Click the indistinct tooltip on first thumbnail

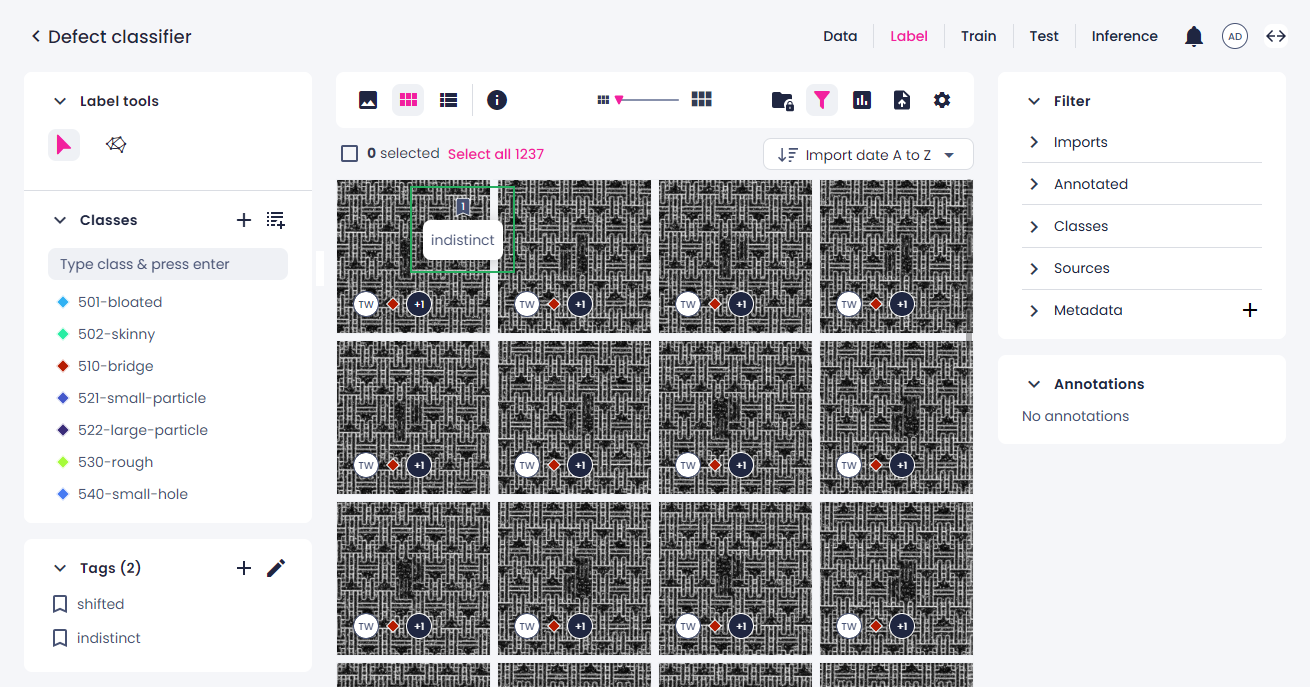click(463, 240)
